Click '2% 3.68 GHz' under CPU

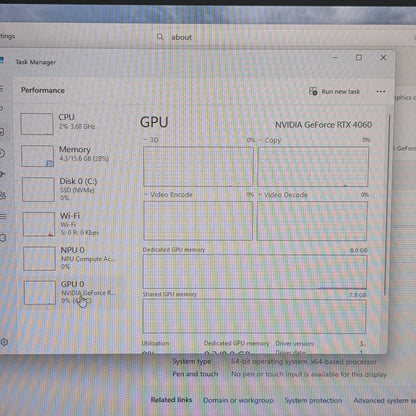coord(77,127)
